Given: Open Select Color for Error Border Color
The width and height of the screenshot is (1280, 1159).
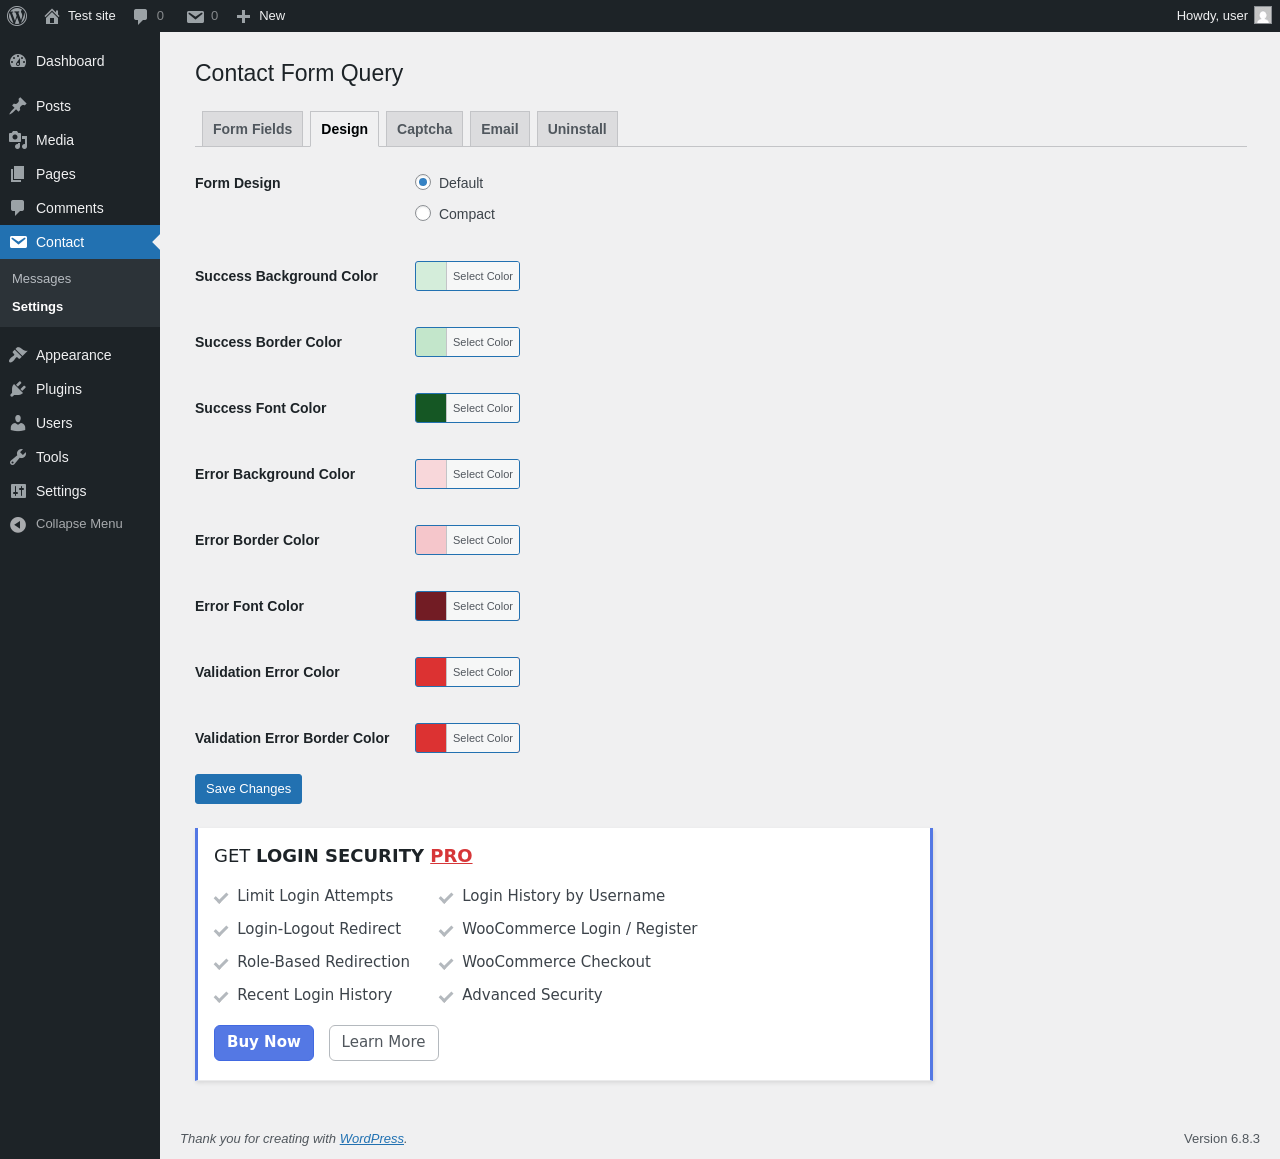Looking at the screenshot, I should pyautogui.click(x=483, y=540).
